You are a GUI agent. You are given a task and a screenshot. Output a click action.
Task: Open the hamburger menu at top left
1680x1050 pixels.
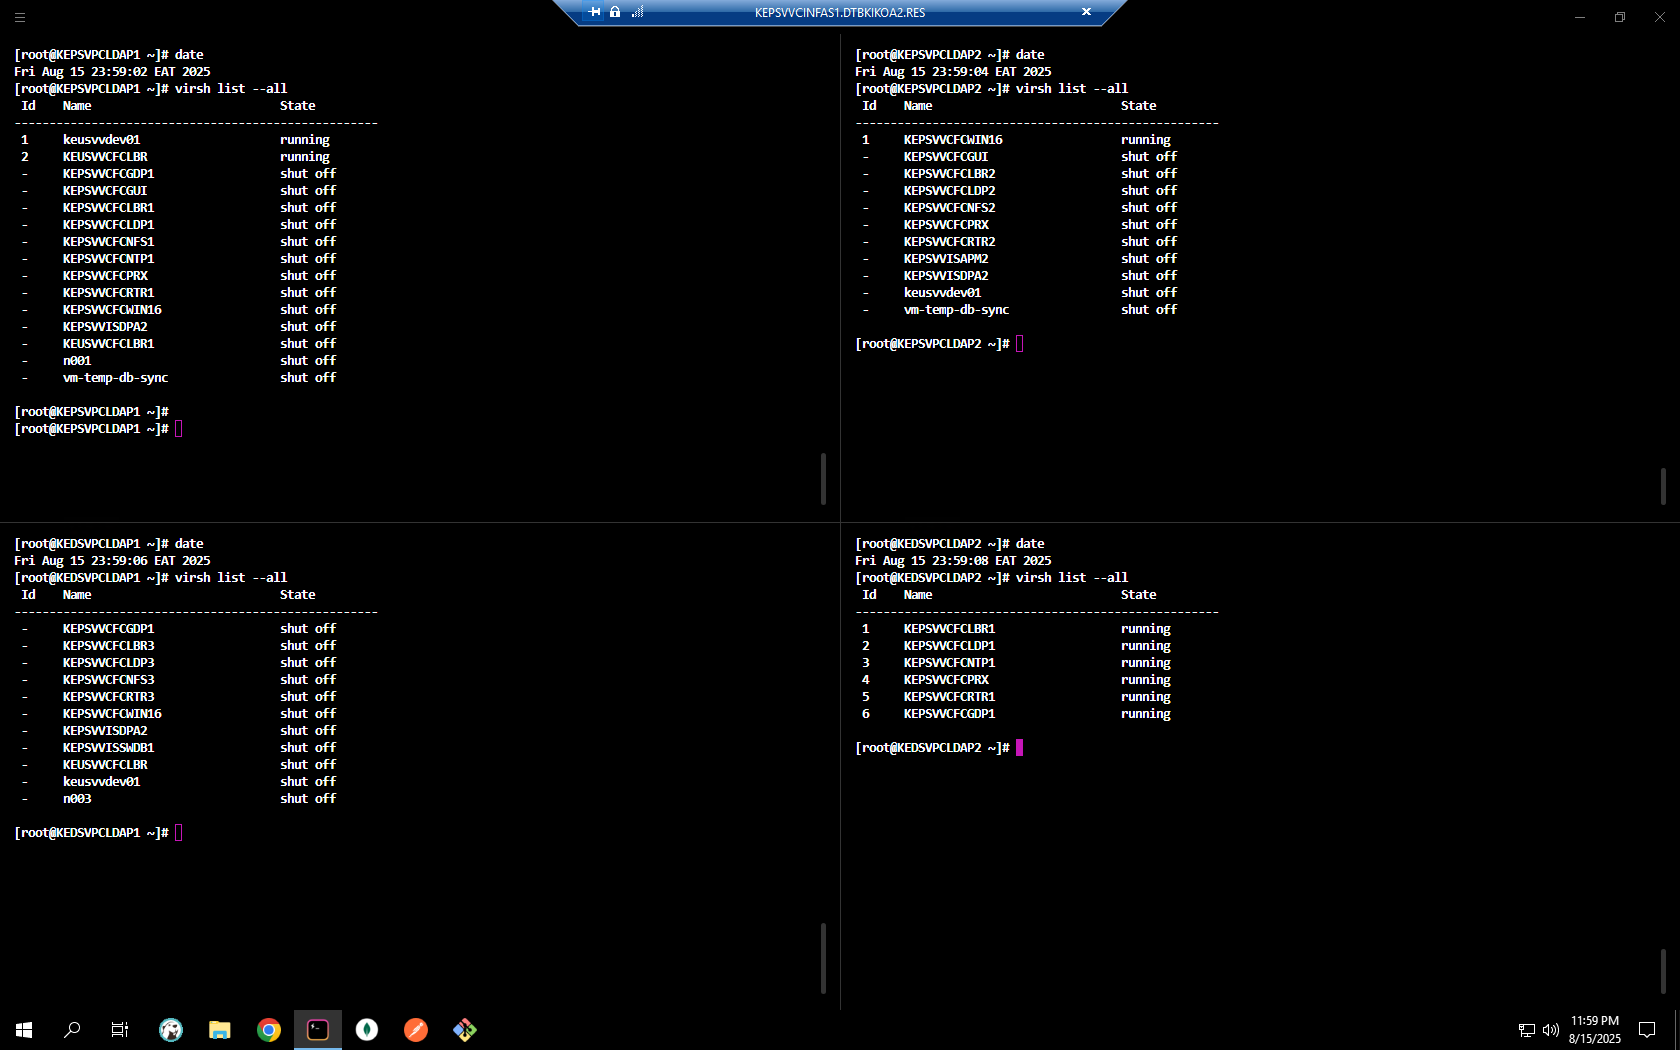(x=19, y=17)
